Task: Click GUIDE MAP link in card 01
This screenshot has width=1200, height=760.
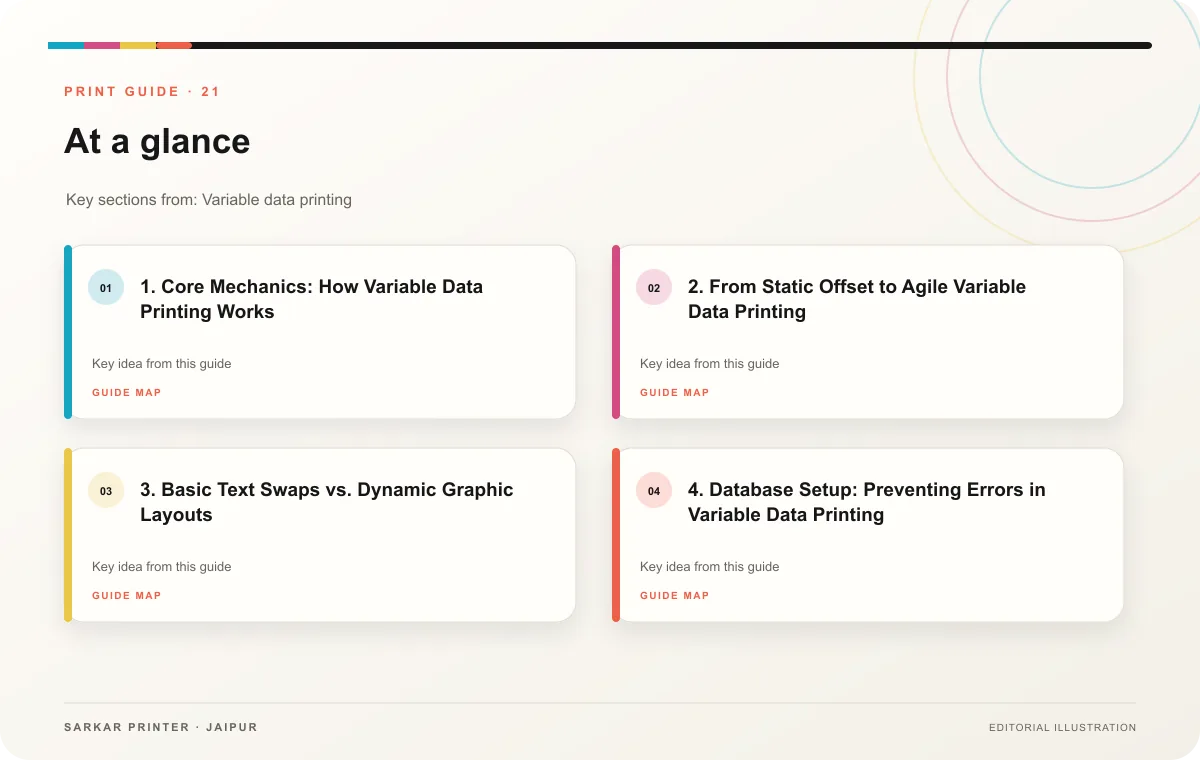Action: 127,393
